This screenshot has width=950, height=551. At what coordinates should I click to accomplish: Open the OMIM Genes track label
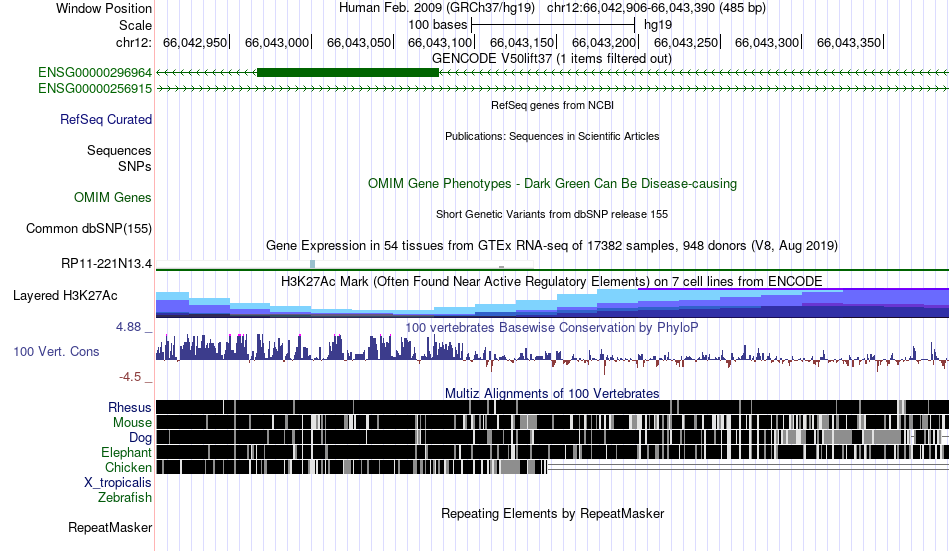pyautogui.click(x=113, y=198)
